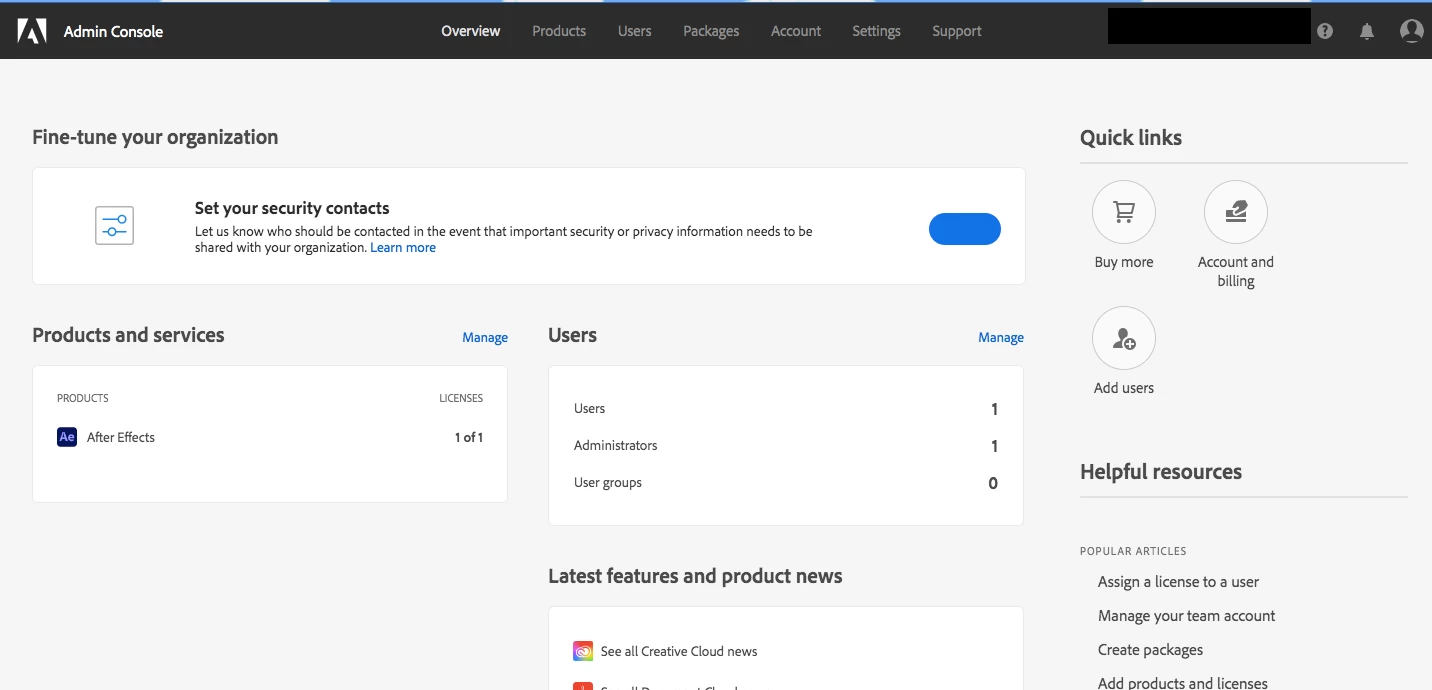Click the Buy more label
Viewport: 1432px width, 690px height.
[x=1124, y=262]
